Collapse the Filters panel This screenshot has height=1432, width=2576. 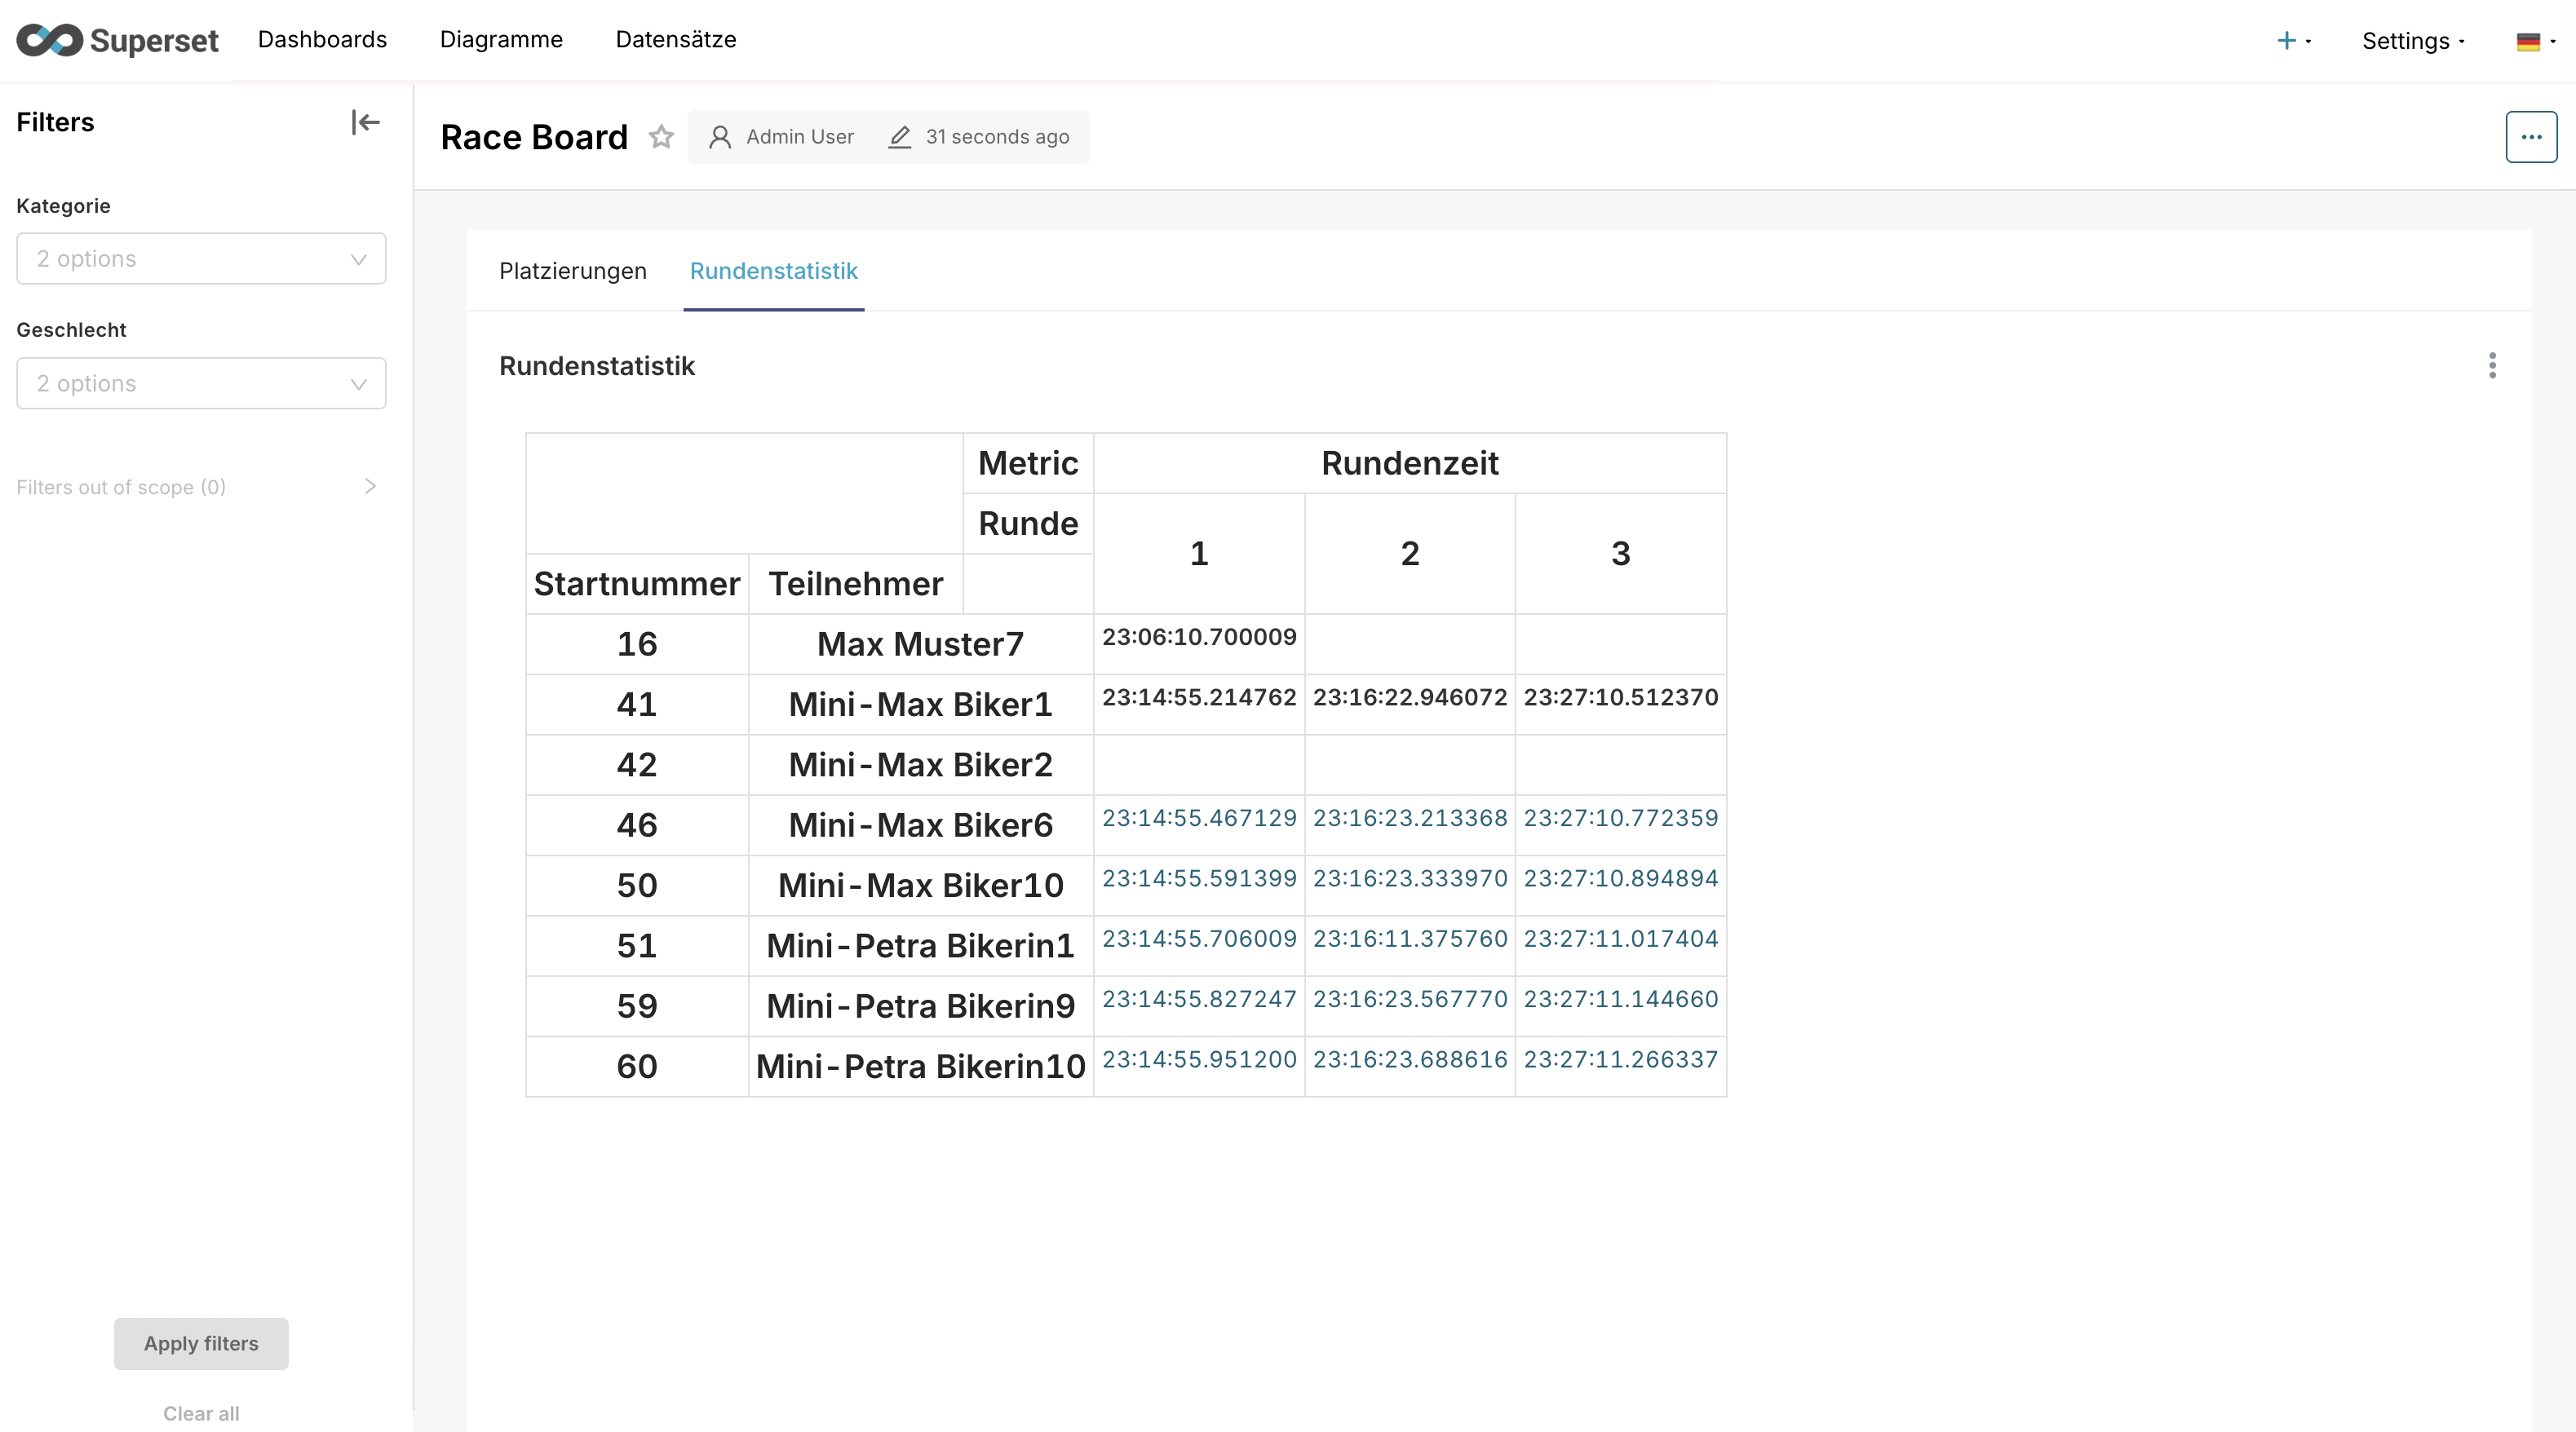coord(365,122)
